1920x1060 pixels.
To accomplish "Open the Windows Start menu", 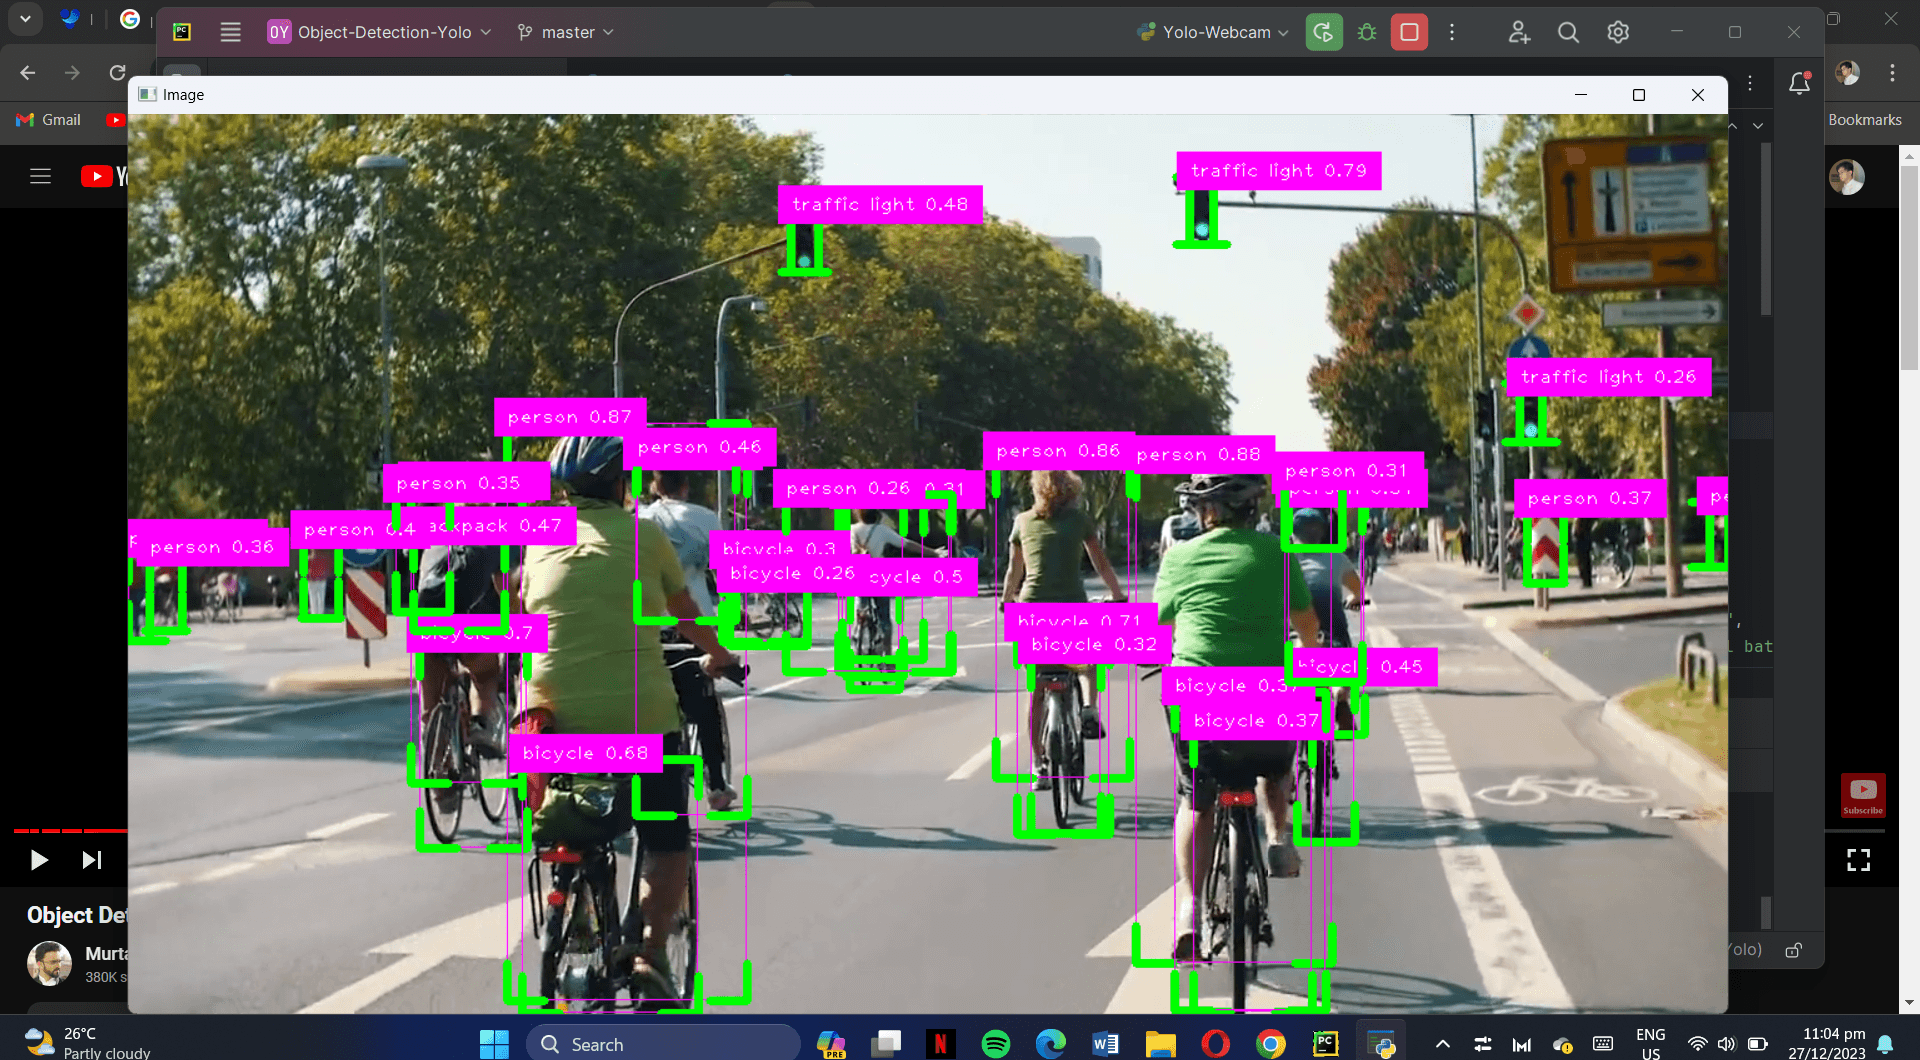I will point(494,1044).
